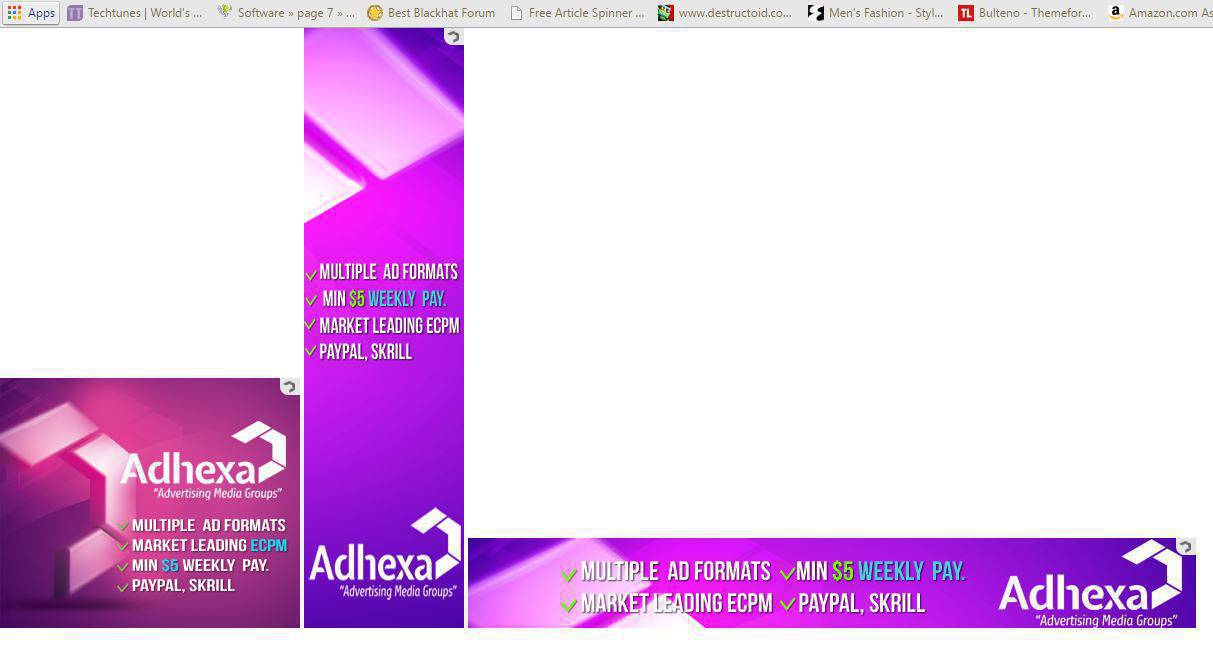Open the Men's Fashion bookmark

click(876, 13)
